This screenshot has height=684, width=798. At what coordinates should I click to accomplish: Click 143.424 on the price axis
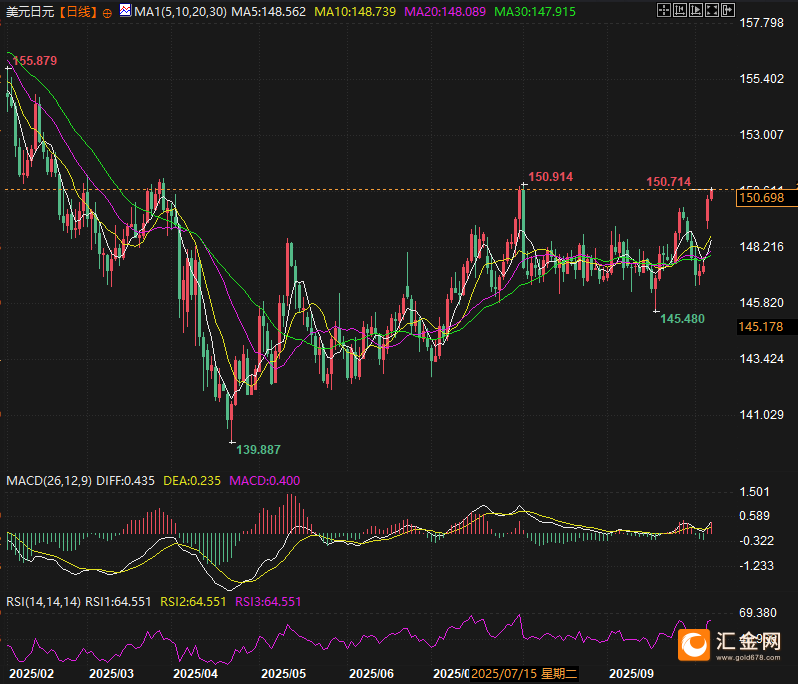761,359
